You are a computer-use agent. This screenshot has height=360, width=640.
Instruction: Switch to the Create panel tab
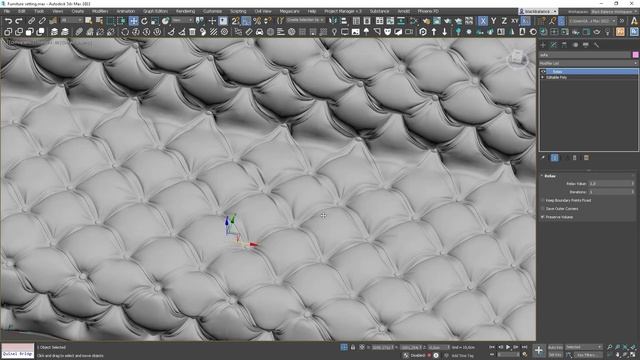pos(543,45)
